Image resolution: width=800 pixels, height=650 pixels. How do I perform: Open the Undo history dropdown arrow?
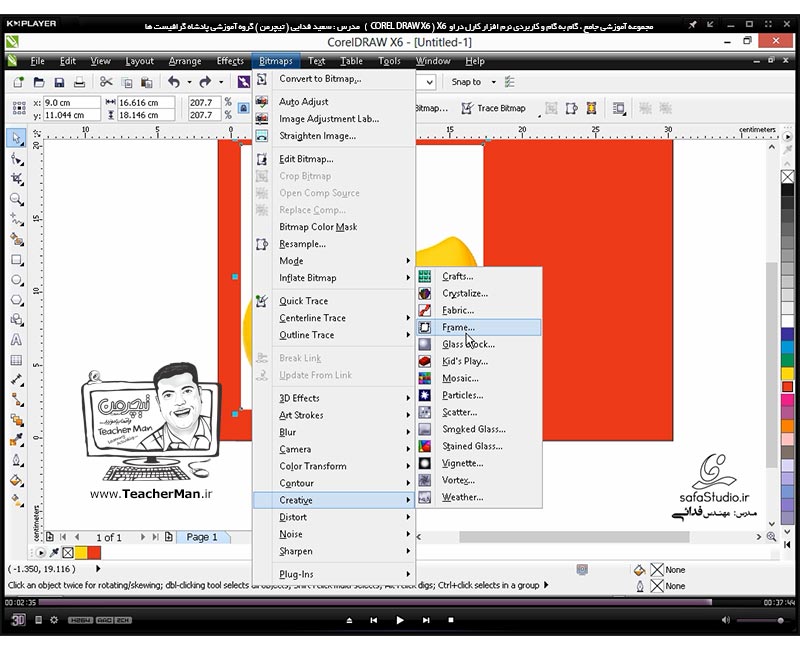[189, 82]
